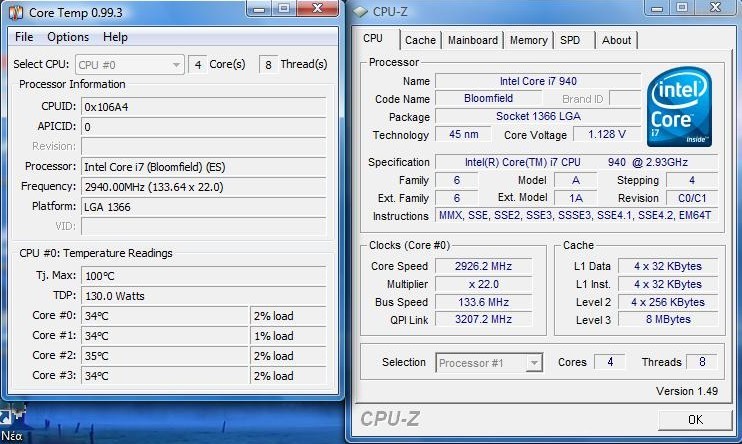Click the Core Temp title bar icon
742x444 pixels.
click(16, 12)
